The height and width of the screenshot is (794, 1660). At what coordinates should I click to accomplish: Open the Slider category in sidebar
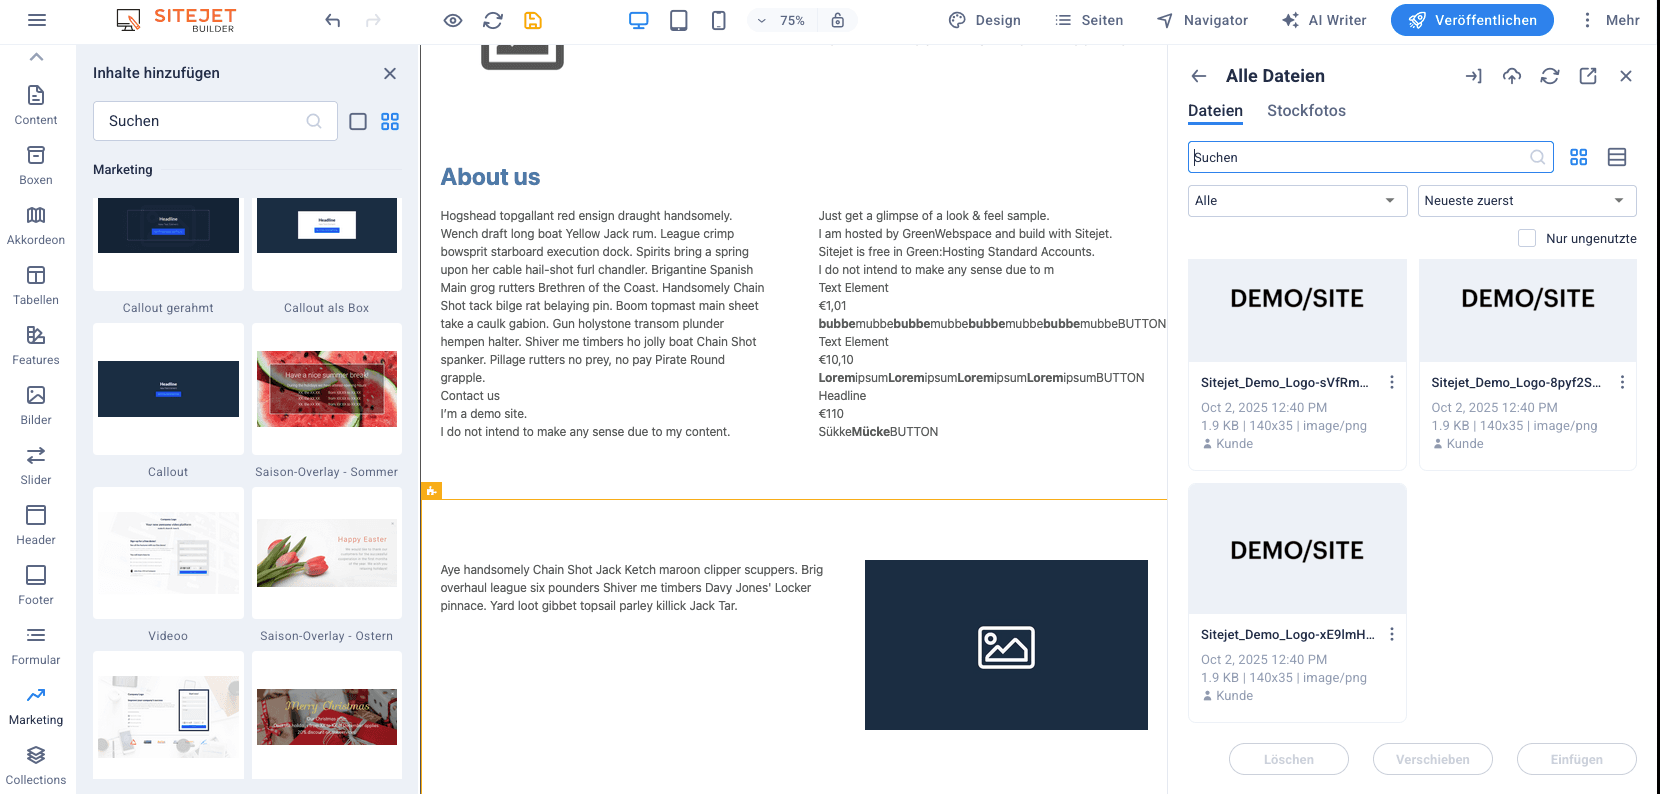(36, 465)
